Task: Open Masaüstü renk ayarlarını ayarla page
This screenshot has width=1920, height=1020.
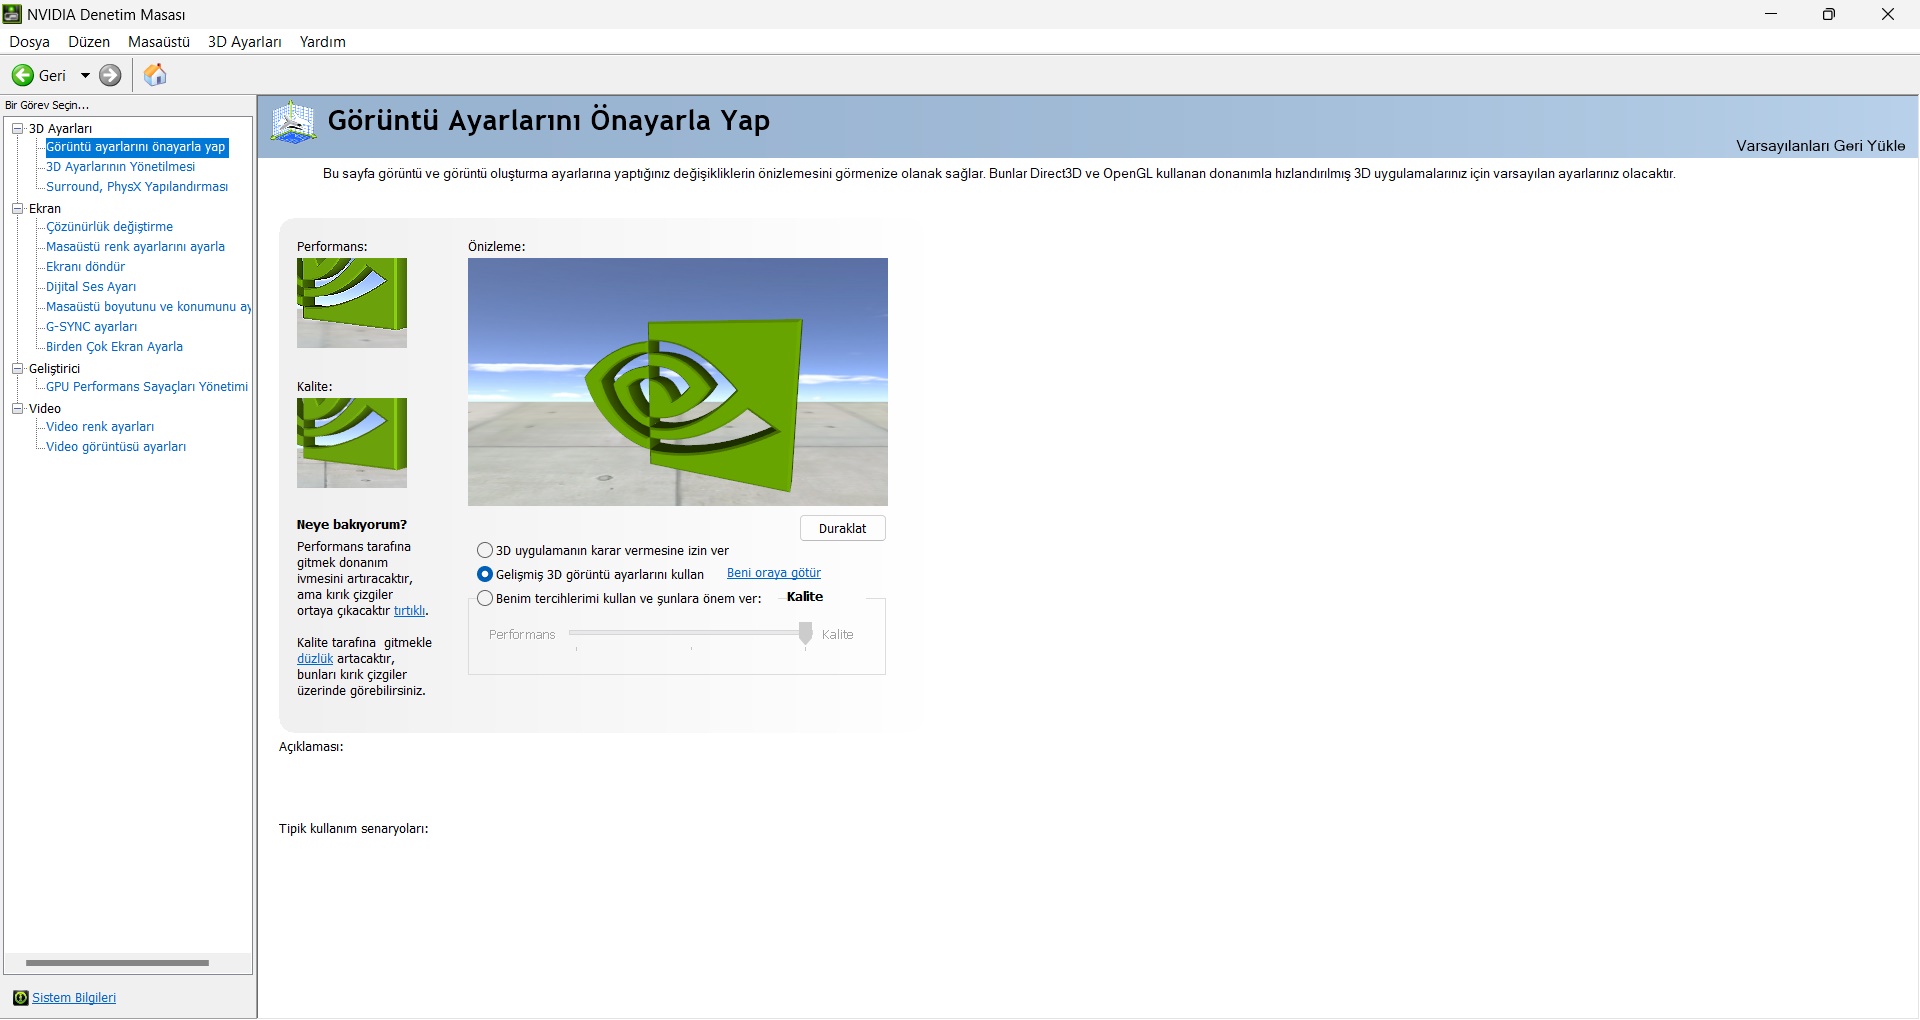Action: pos(135,247)
